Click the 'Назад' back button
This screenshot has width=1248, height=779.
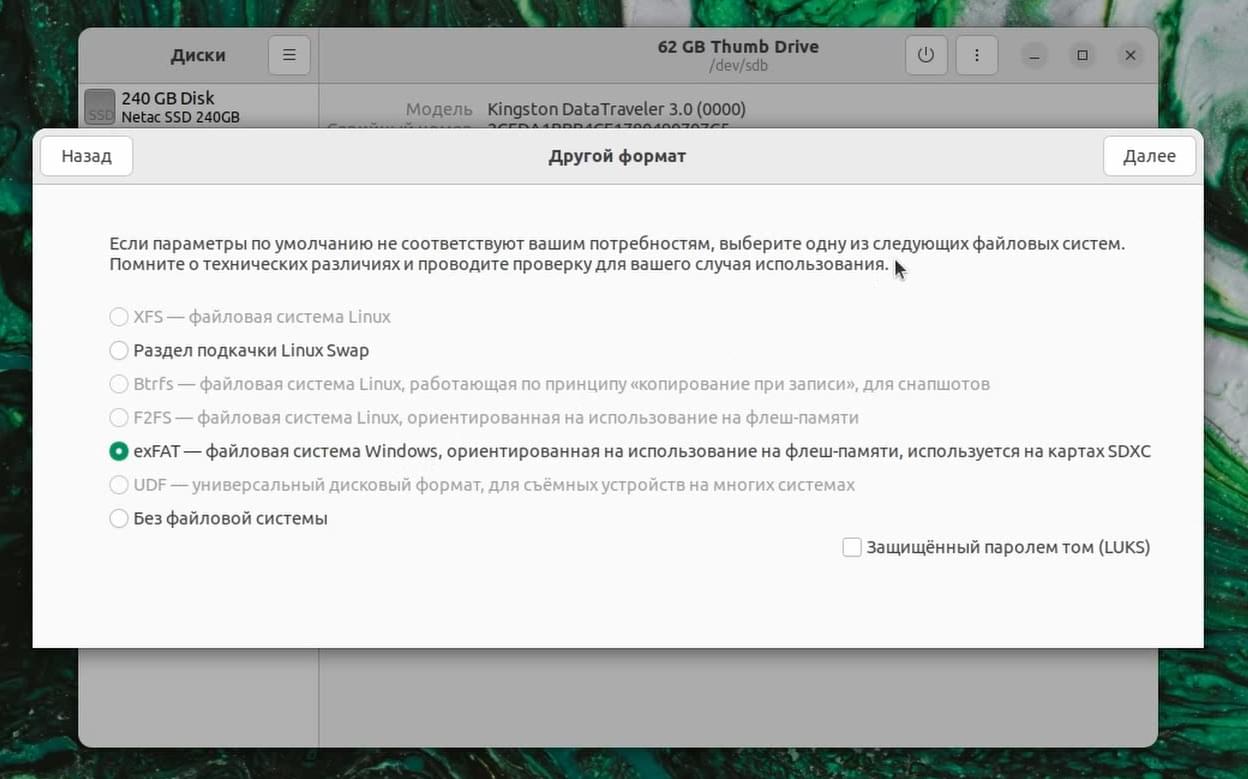point(86,156)
